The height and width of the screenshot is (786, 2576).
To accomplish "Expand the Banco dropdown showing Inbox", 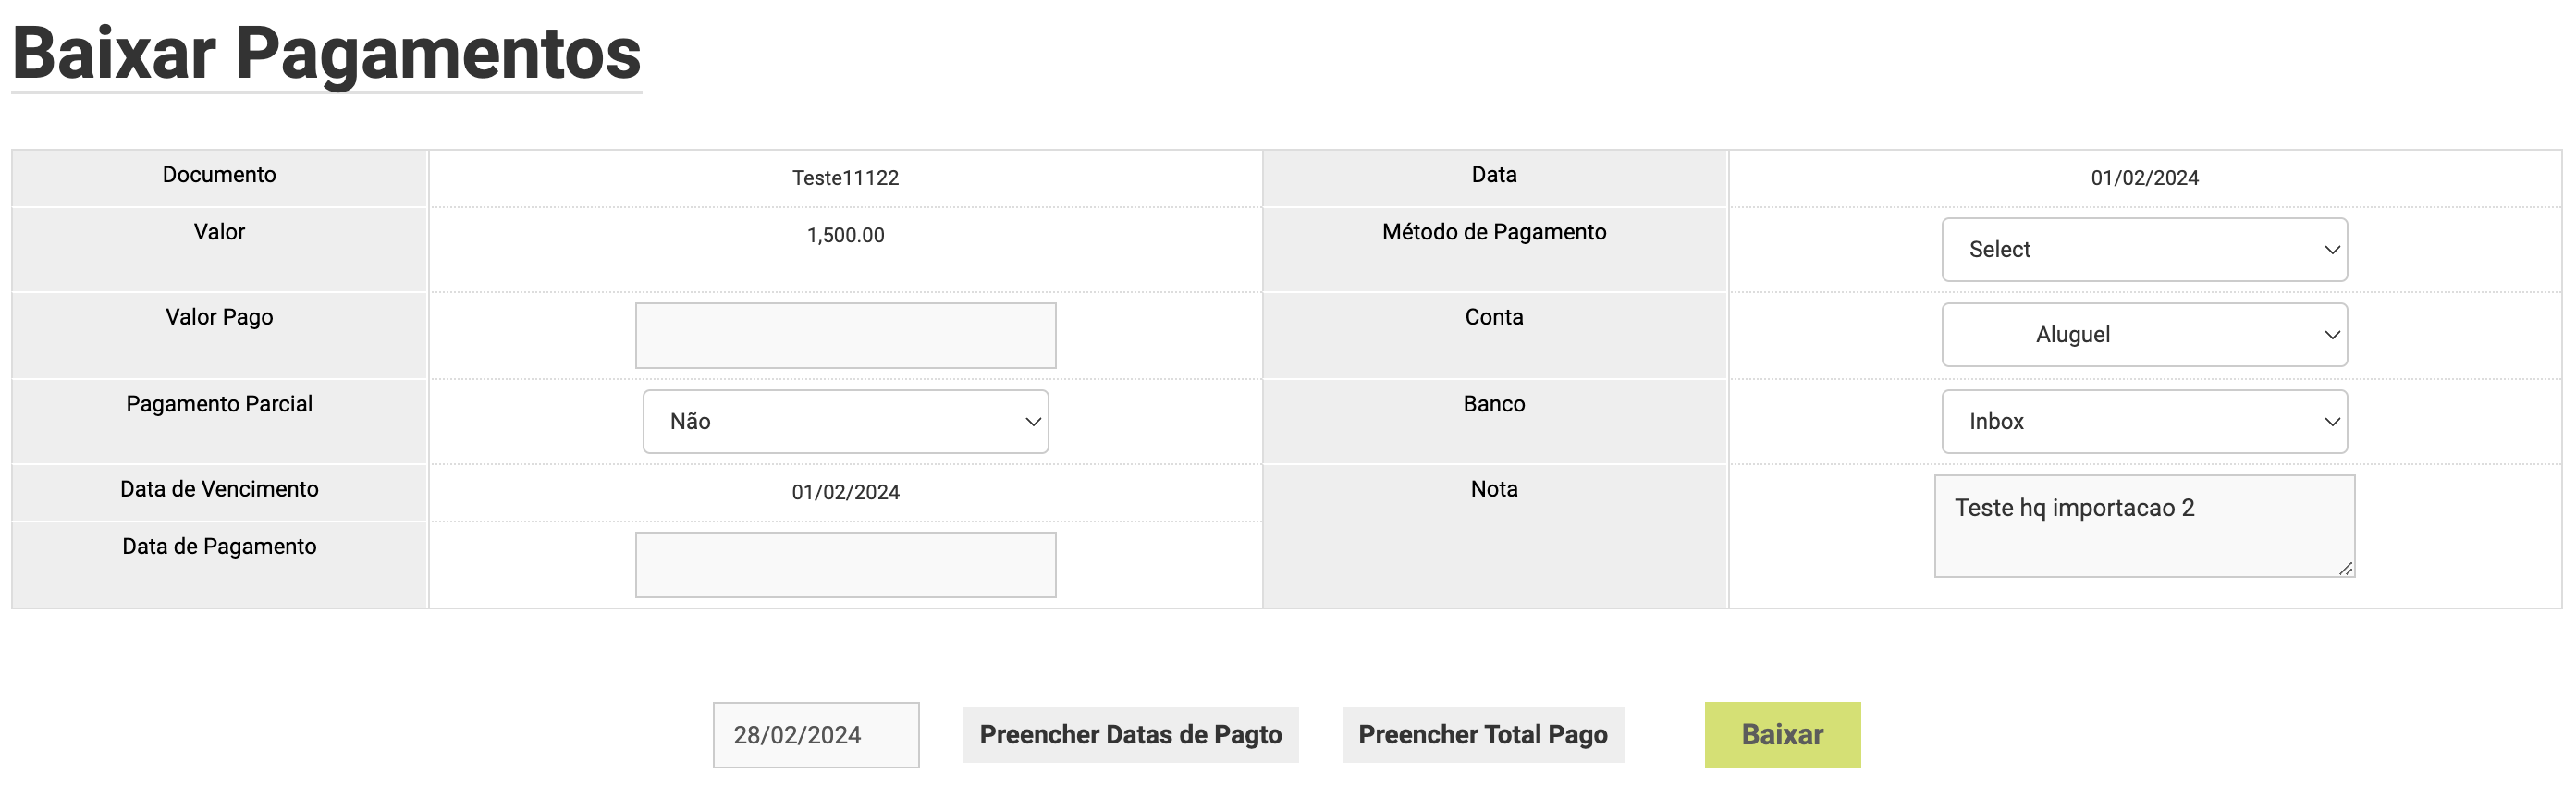I will 2142,421.
